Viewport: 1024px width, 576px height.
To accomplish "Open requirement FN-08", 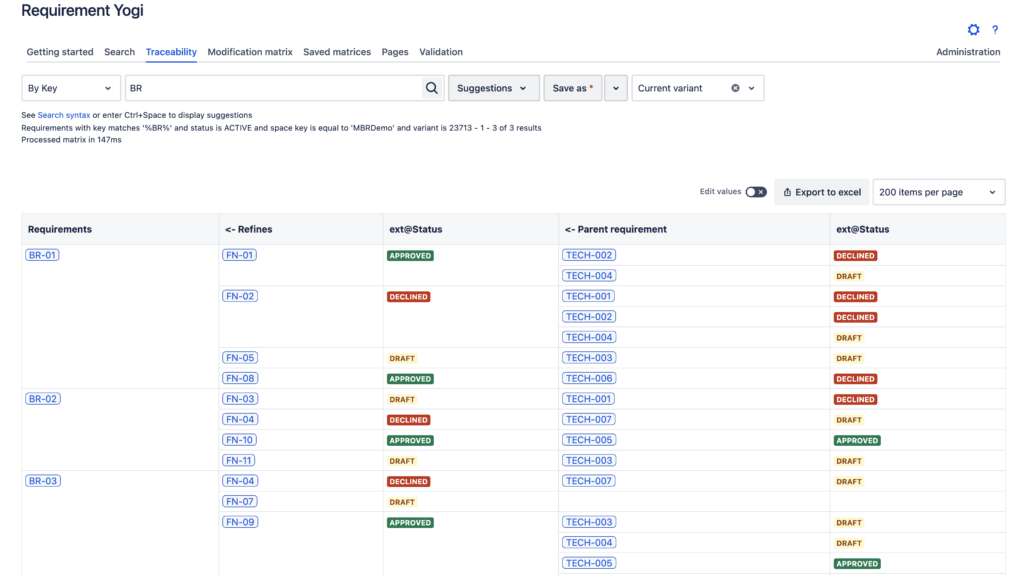I will [x=240, y=378].
